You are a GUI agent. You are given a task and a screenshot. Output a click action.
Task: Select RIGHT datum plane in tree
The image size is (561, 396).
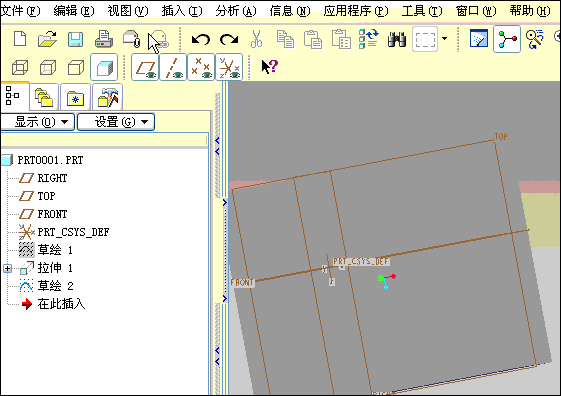(x=52, y=178)
